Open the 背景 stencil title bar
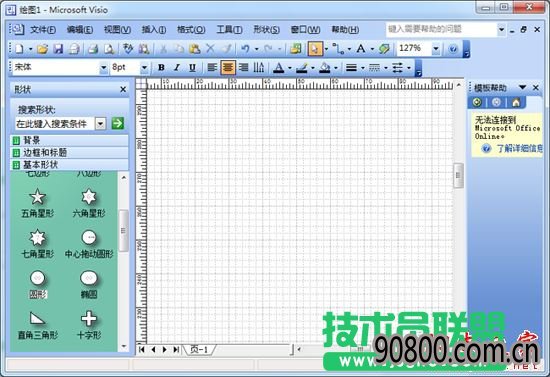 coord(69,141)
